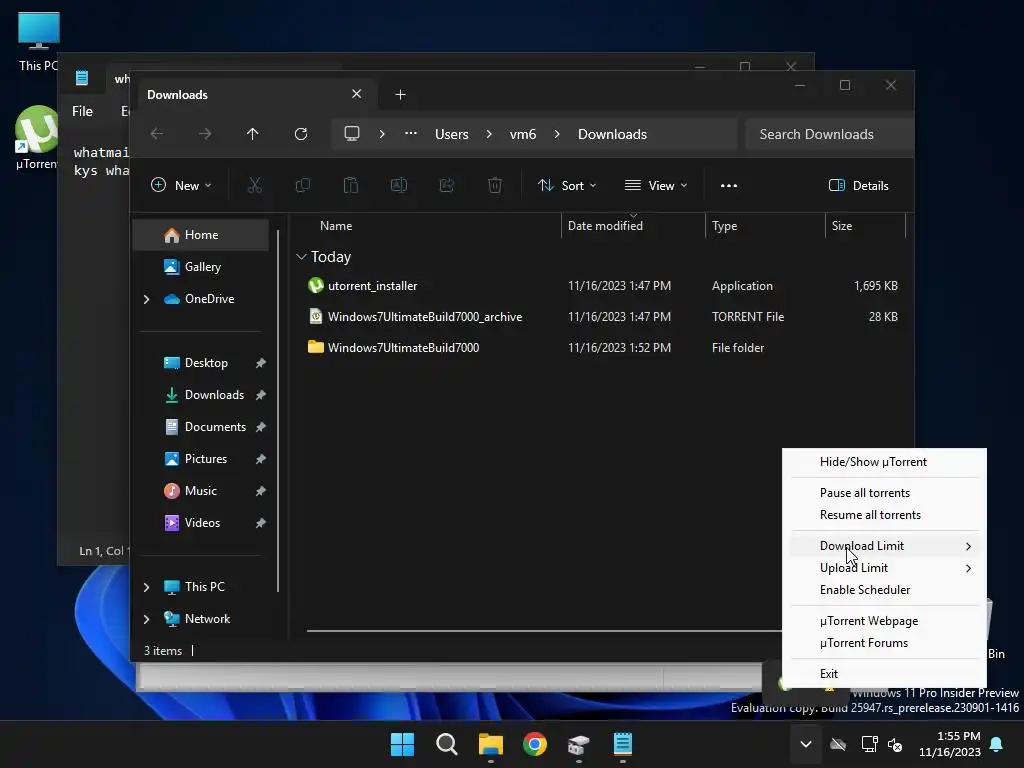Click the notification bell in tray
Image resolution: width=1024 pixels, height=768 pixels.
(x=997, y=744)
